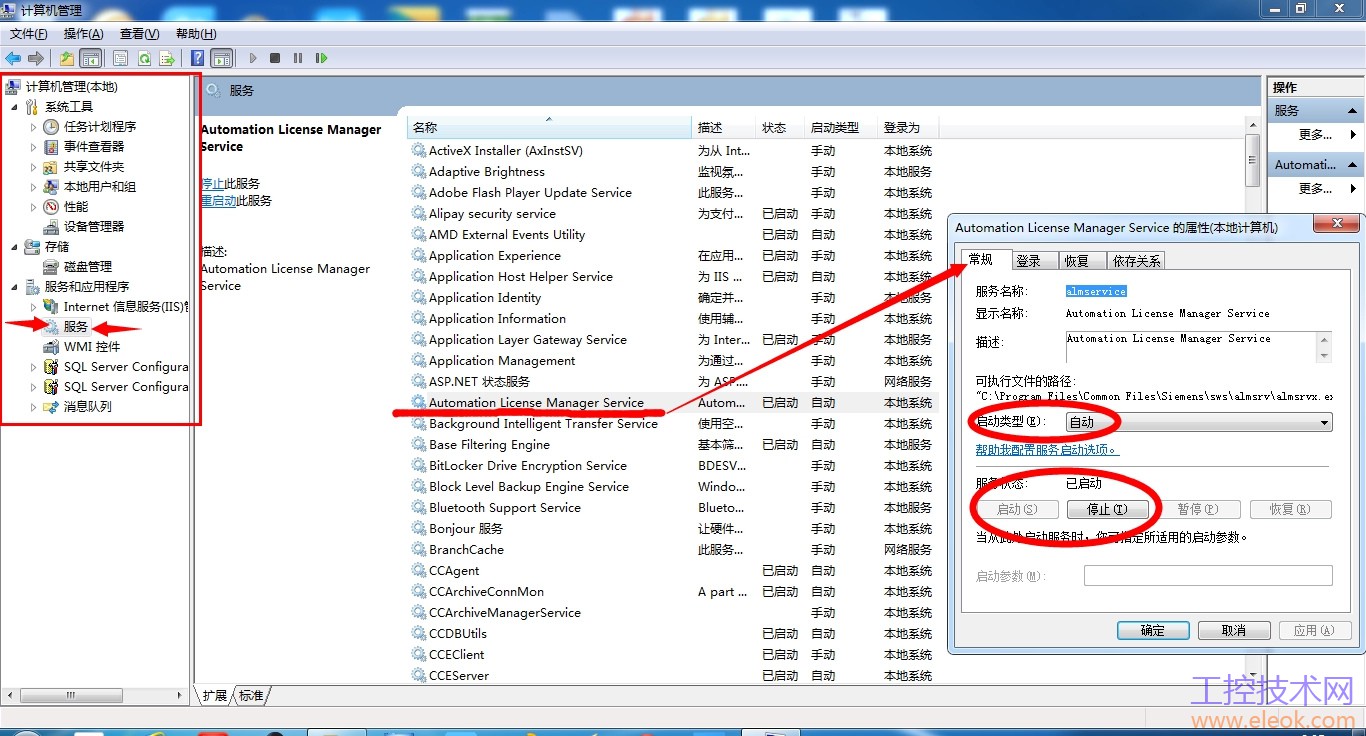
Task: Expand the 共享文件夹 tree node
Action: [x=33, y=167]
